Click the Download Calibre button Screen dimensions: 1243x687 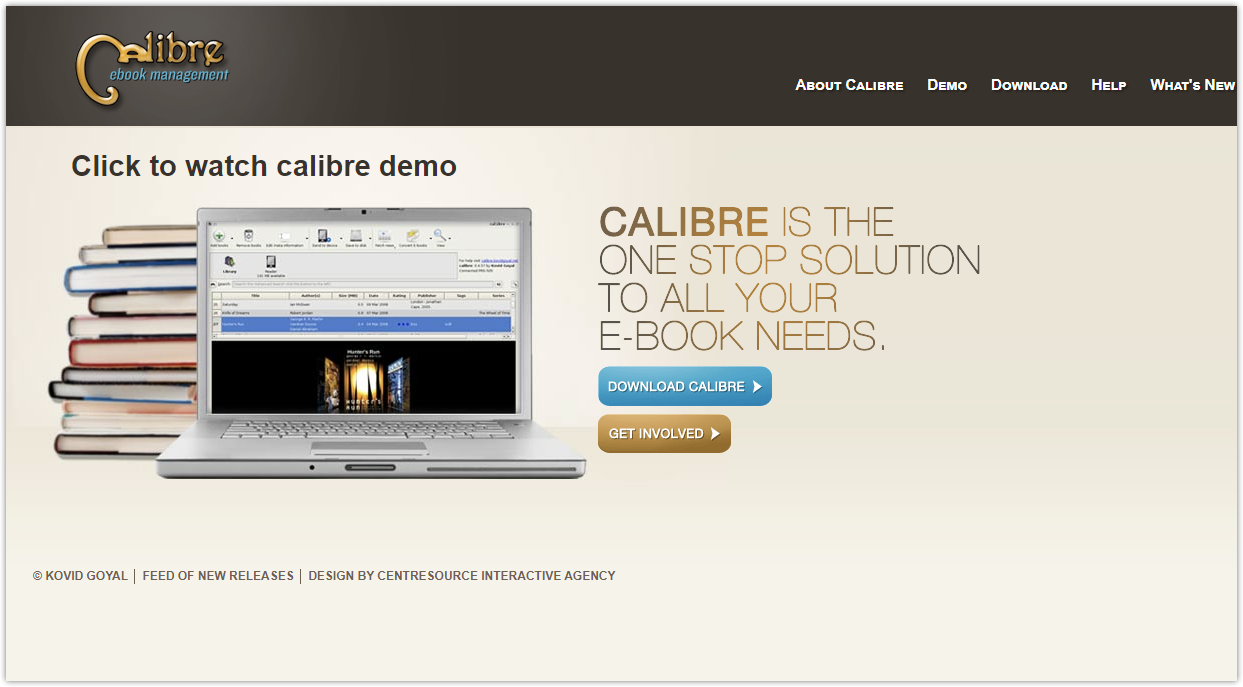point(685,386)
